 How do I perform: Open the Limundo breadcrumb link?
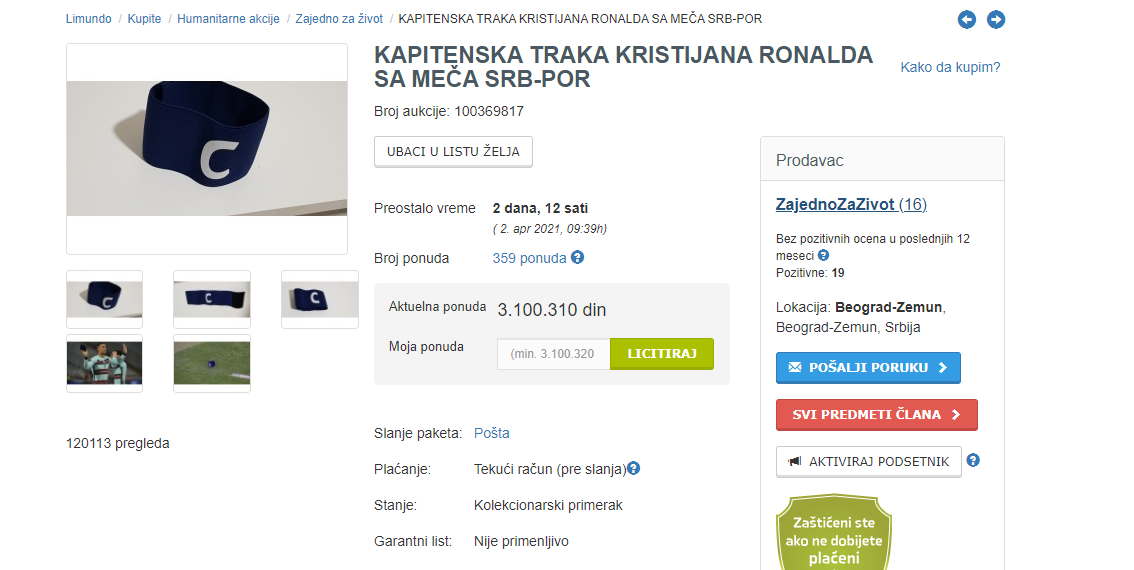(x=88, y=19)
